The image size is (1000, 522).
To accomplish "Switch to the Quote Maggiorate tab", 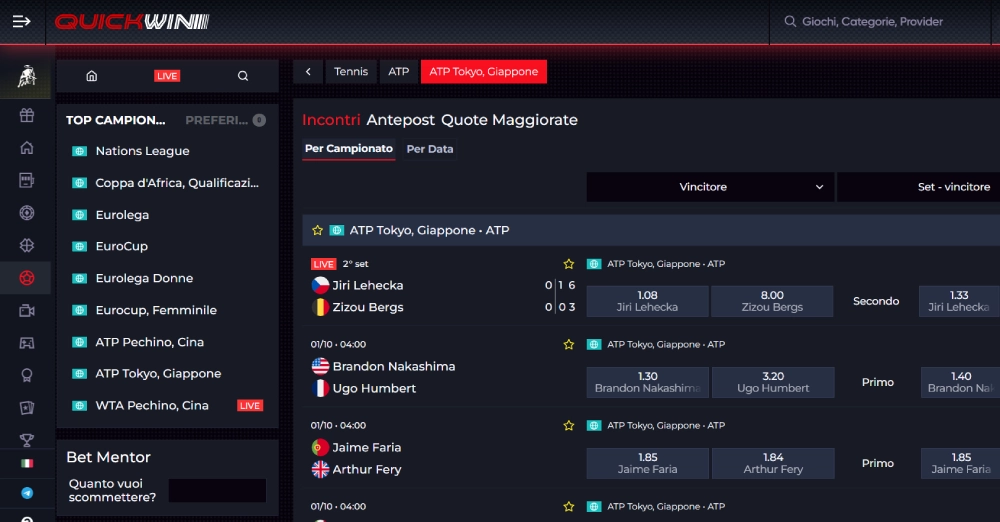I will click(x=510, y=120).
